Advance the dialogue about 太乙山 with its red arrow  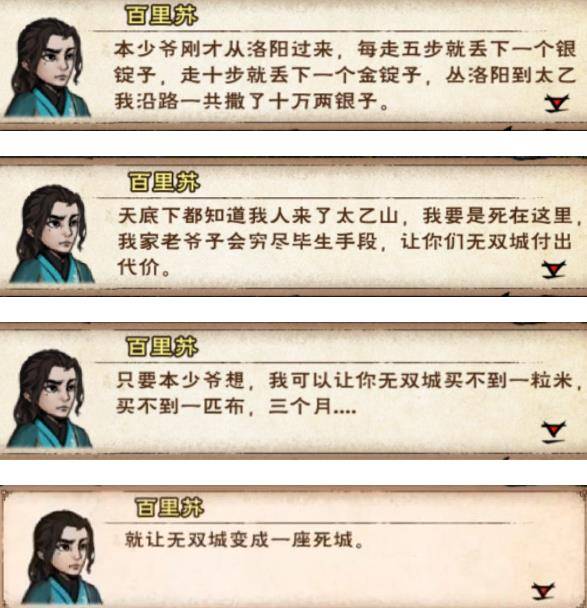click(554, 270)
